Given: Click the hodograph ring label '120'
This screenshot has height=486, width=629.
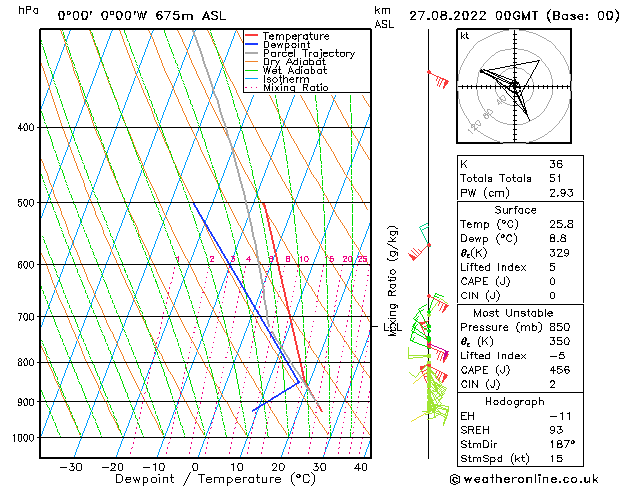Looking at the screenshot, I should tap(474, 127).
